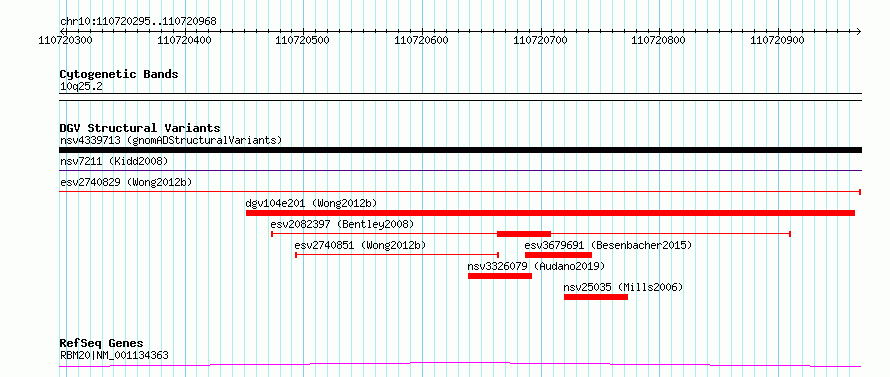Open the RBM20|NM_001134363 gene label
The height and width of the screenshot is (377, 890).
tap(114, 355)
